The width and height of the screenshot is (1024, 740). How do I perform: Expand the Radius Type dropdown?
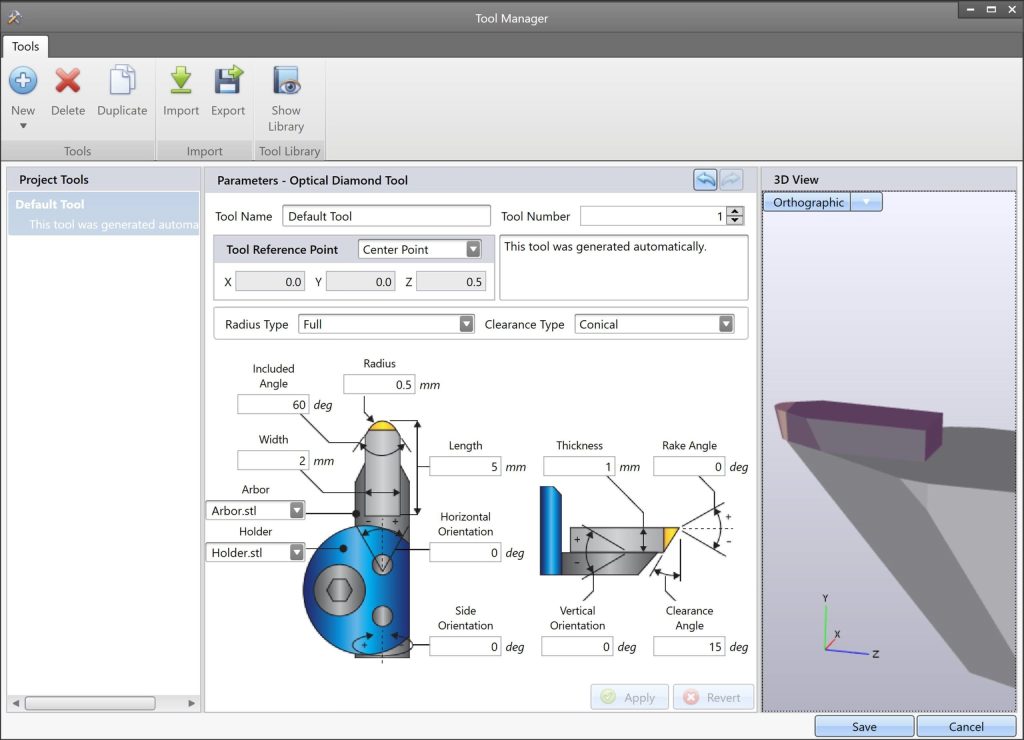465,324
